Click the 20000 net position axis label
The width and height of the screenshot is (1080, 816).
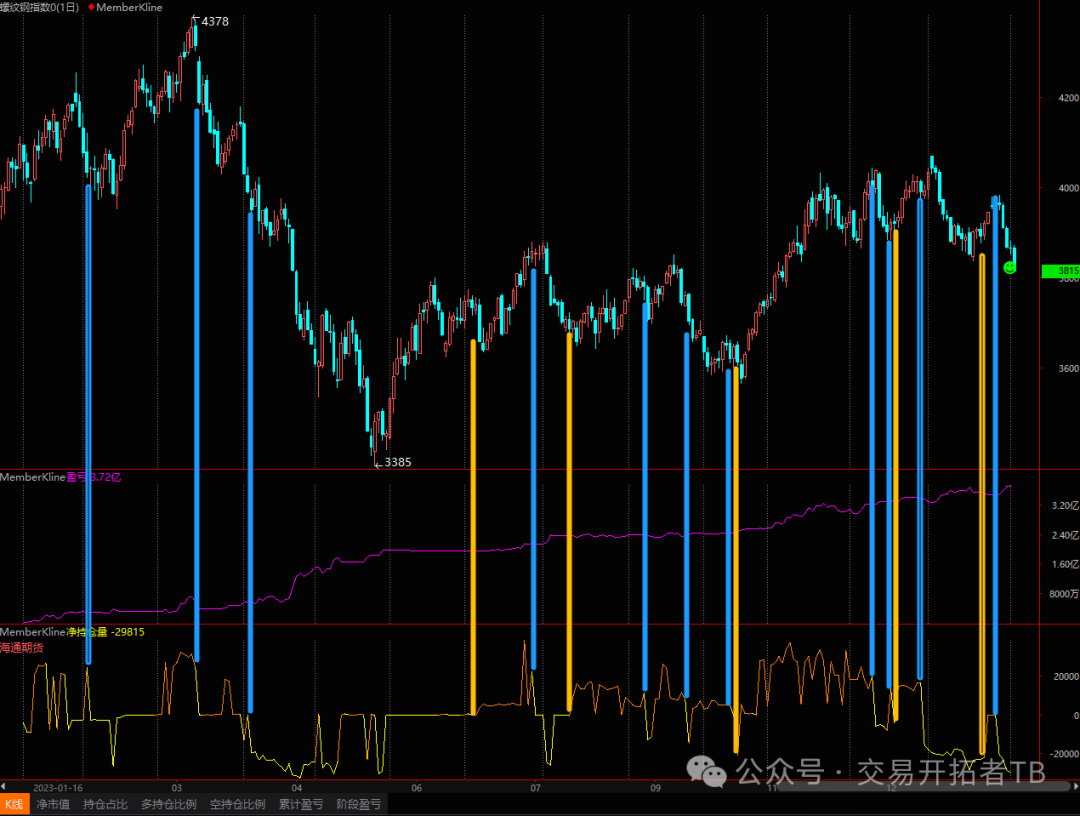point(1066,676)
